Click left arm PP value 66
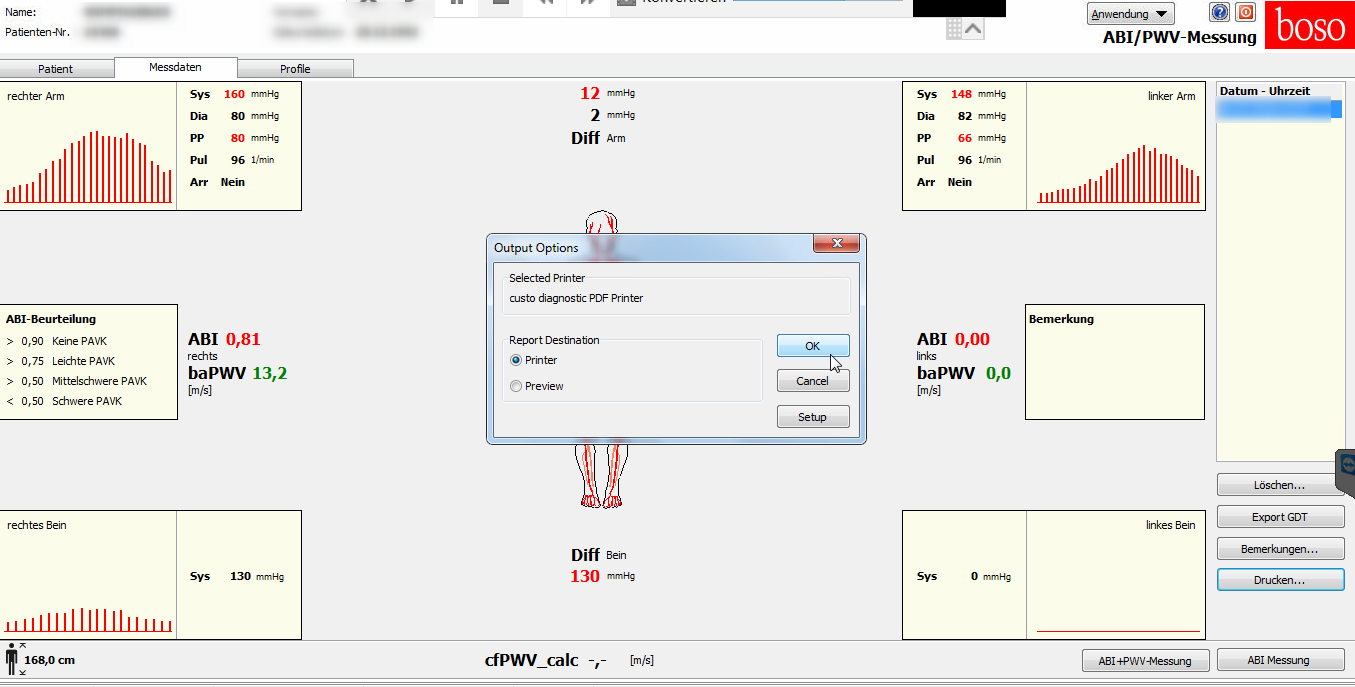1355x687 pixels. tap(965, 138)
